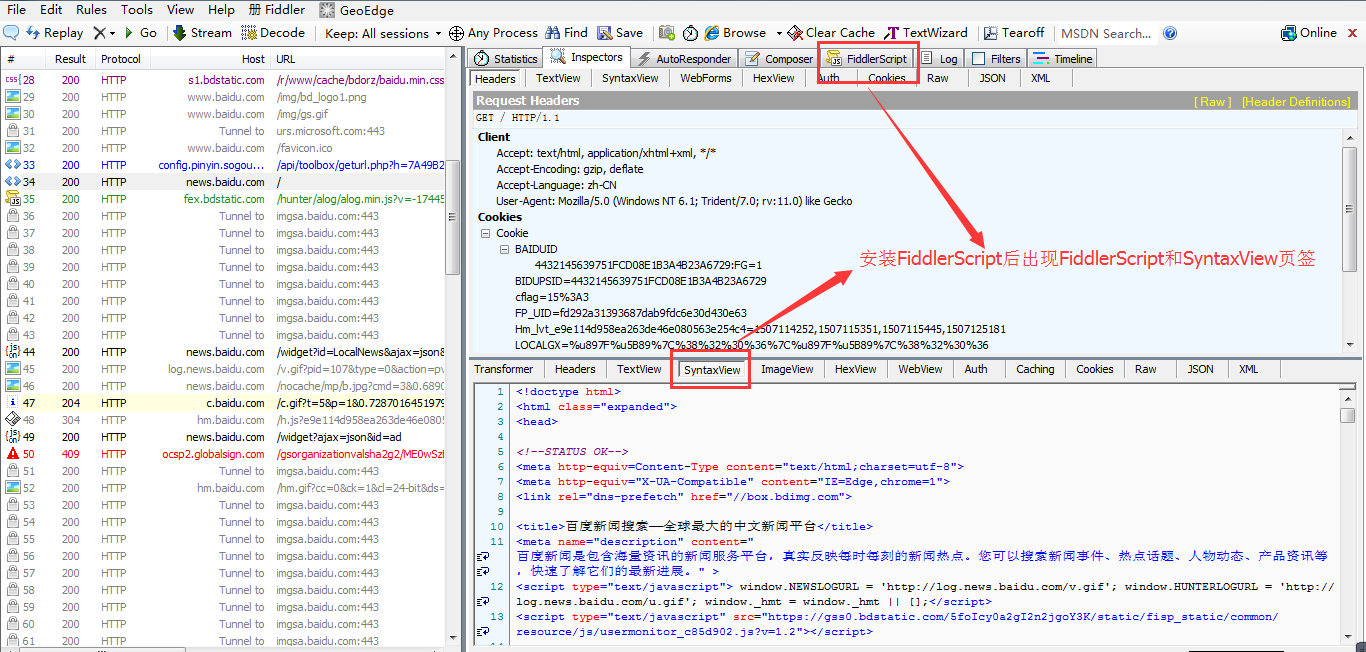
Task: Click the response SyntaxView vertical scrollbar
Action: coord(1348,514)
